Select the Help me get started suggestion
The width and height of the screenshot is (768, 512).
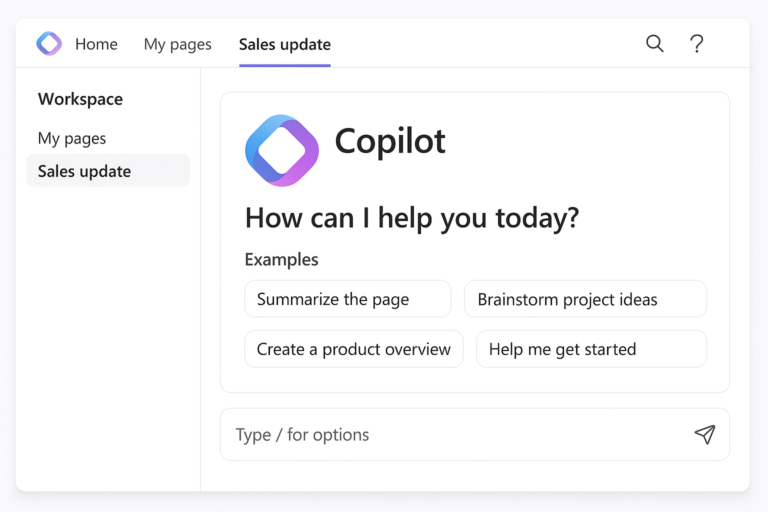tap(591, 349)
